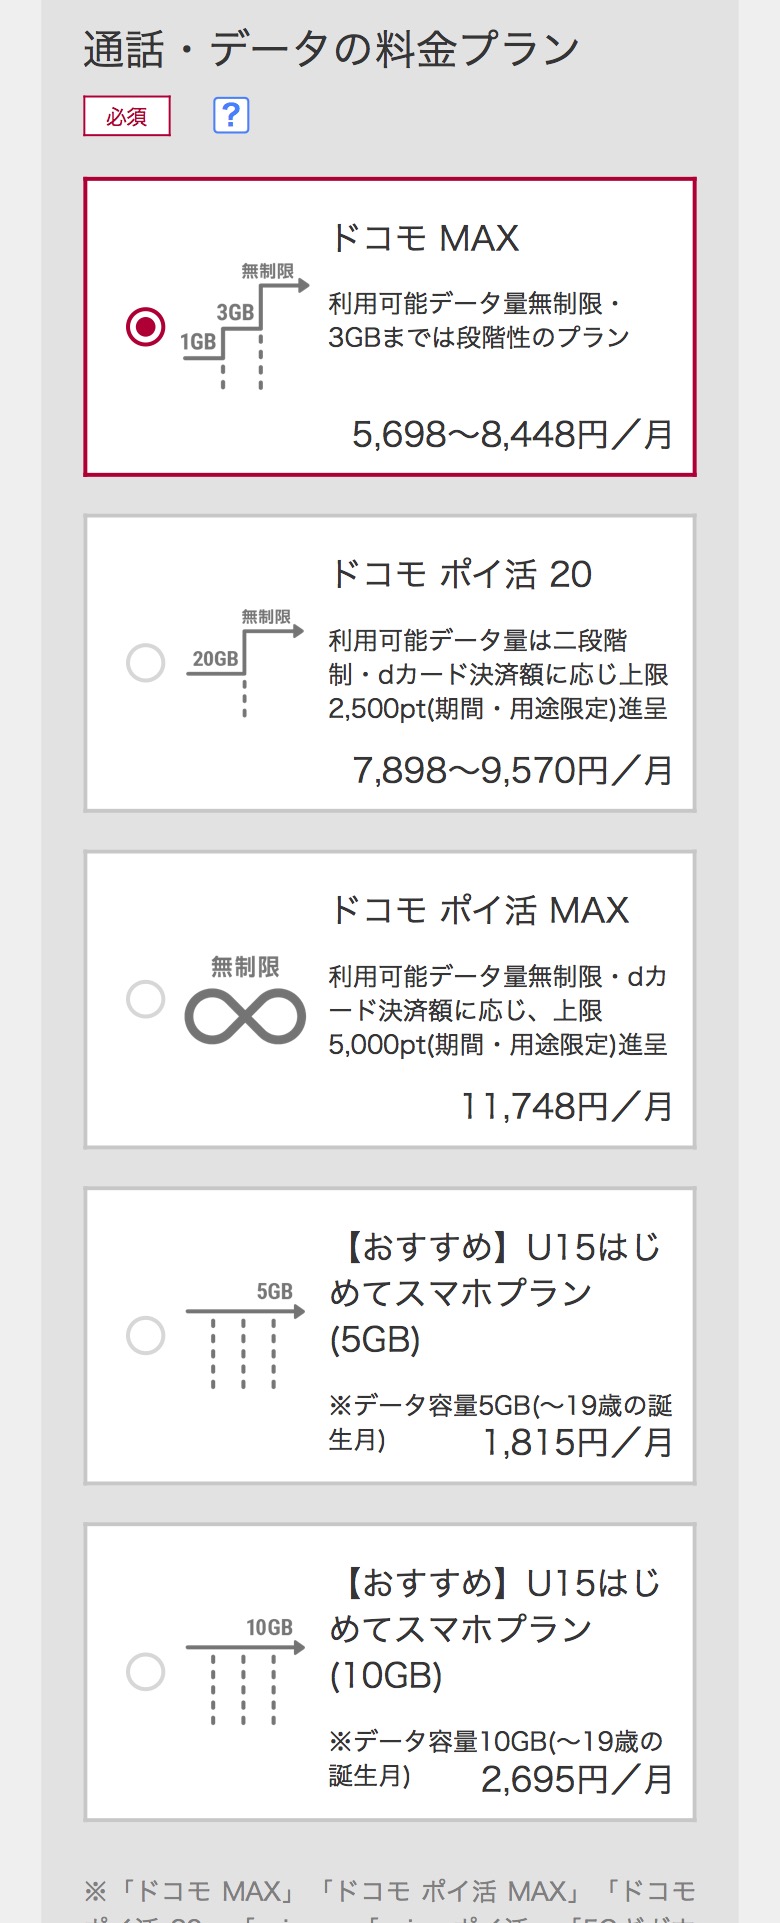Select the ドコモ ポイ活 MAX radio button

146,998
